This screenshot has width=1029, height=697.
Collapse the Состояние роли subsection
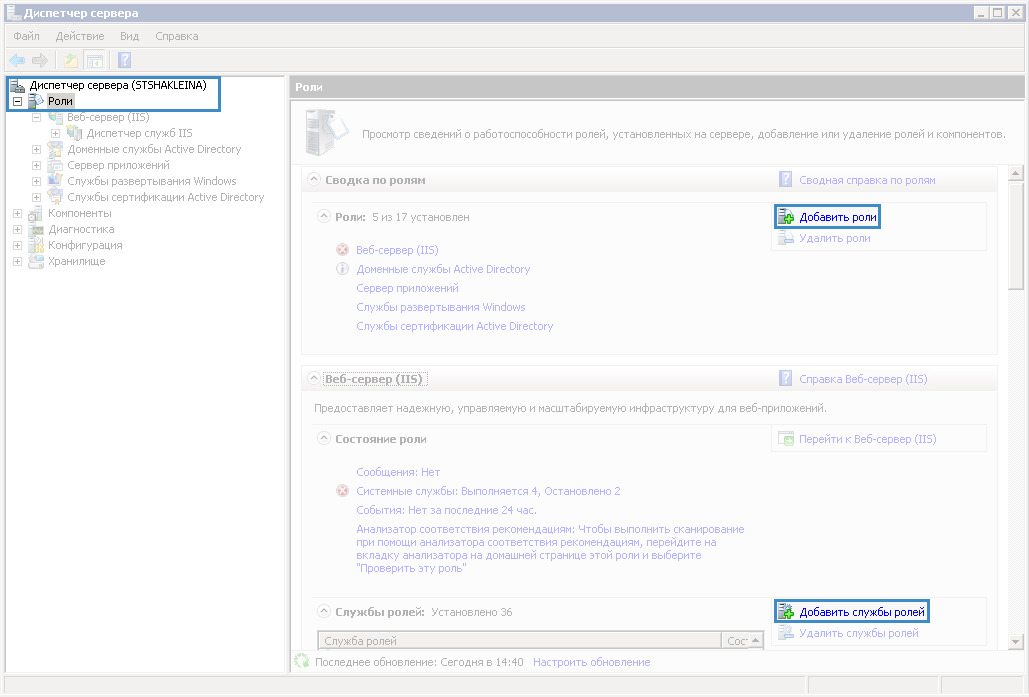tap(323, 439)
